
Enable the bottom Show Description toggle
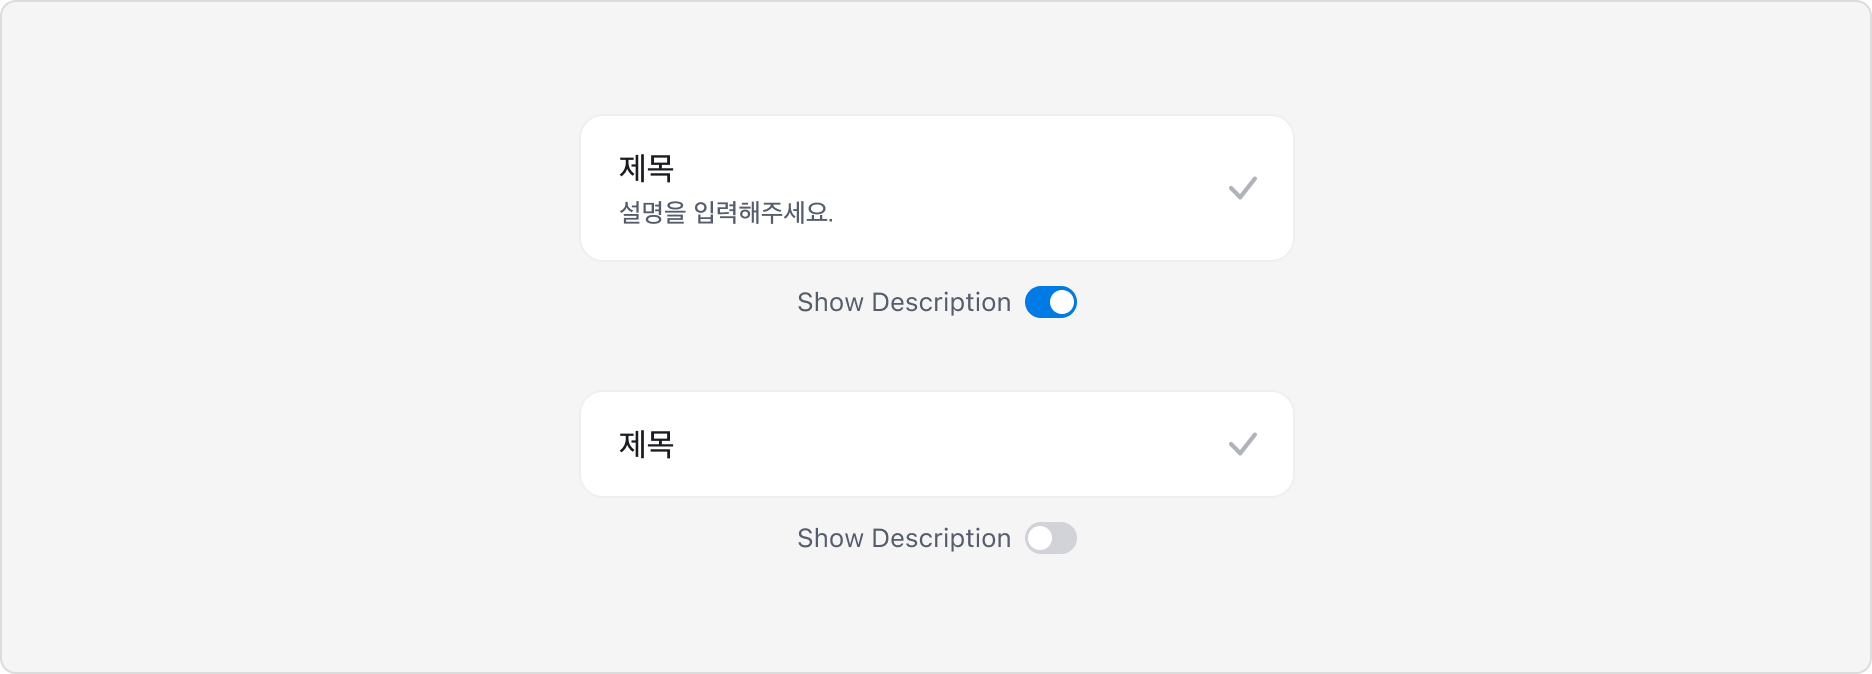(1051, 538)
